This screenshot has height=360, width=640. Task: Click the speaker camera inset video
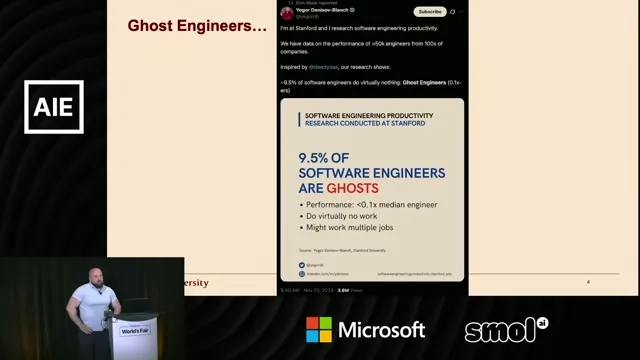pyautogui.click(x=92, y=309)
